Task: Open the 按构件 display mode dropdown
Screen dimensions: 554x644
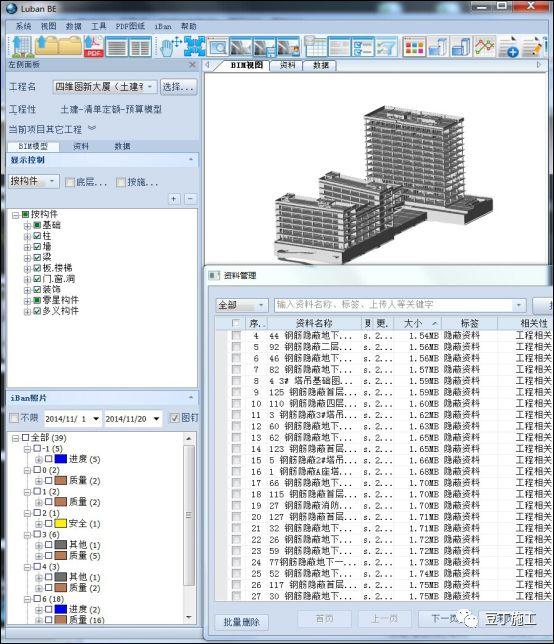Action: [x=34, y=181]
